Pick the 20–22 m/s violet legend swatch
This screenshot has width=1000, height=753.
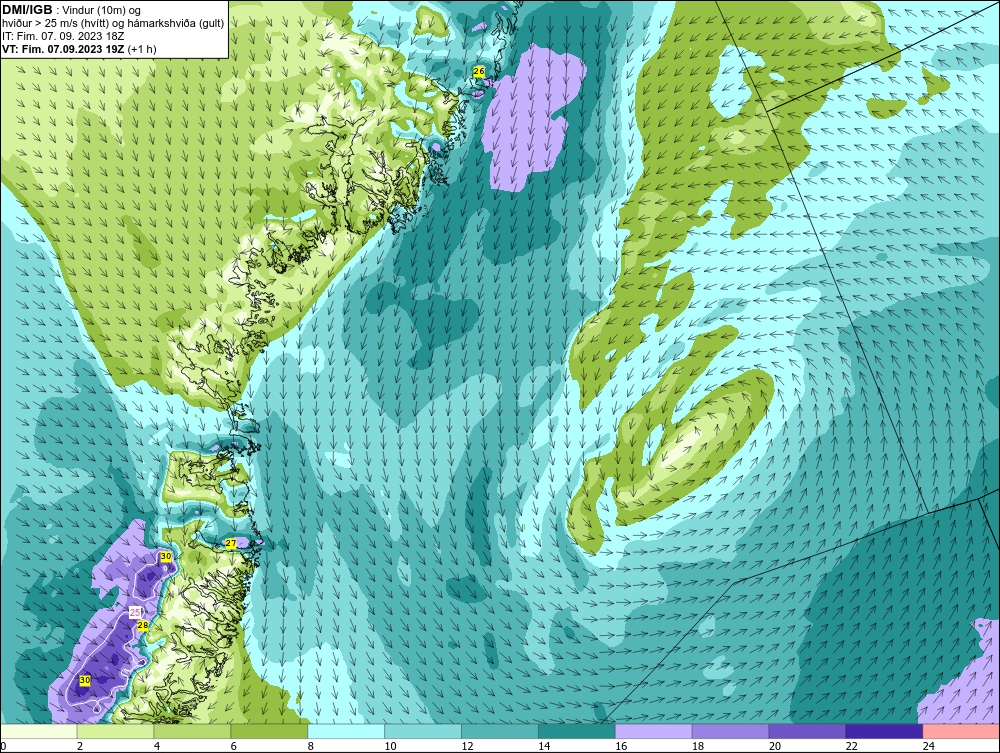click(807, 731)
